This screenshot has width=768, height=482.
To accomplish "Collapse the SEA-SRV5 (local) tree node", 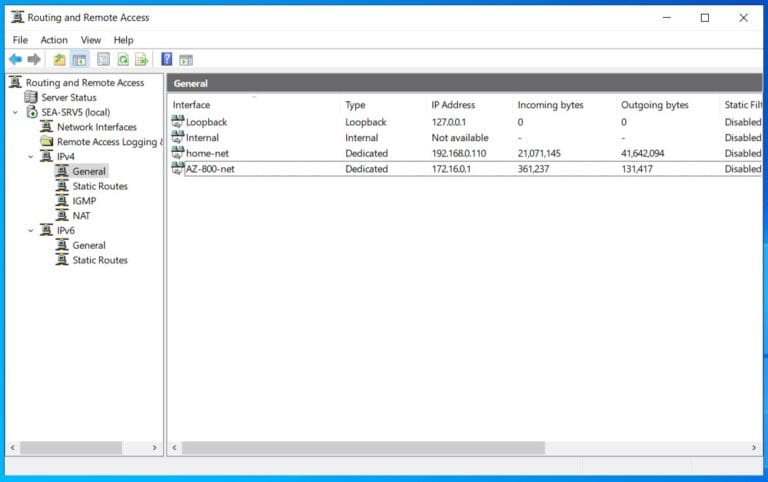I will point(15,112).
